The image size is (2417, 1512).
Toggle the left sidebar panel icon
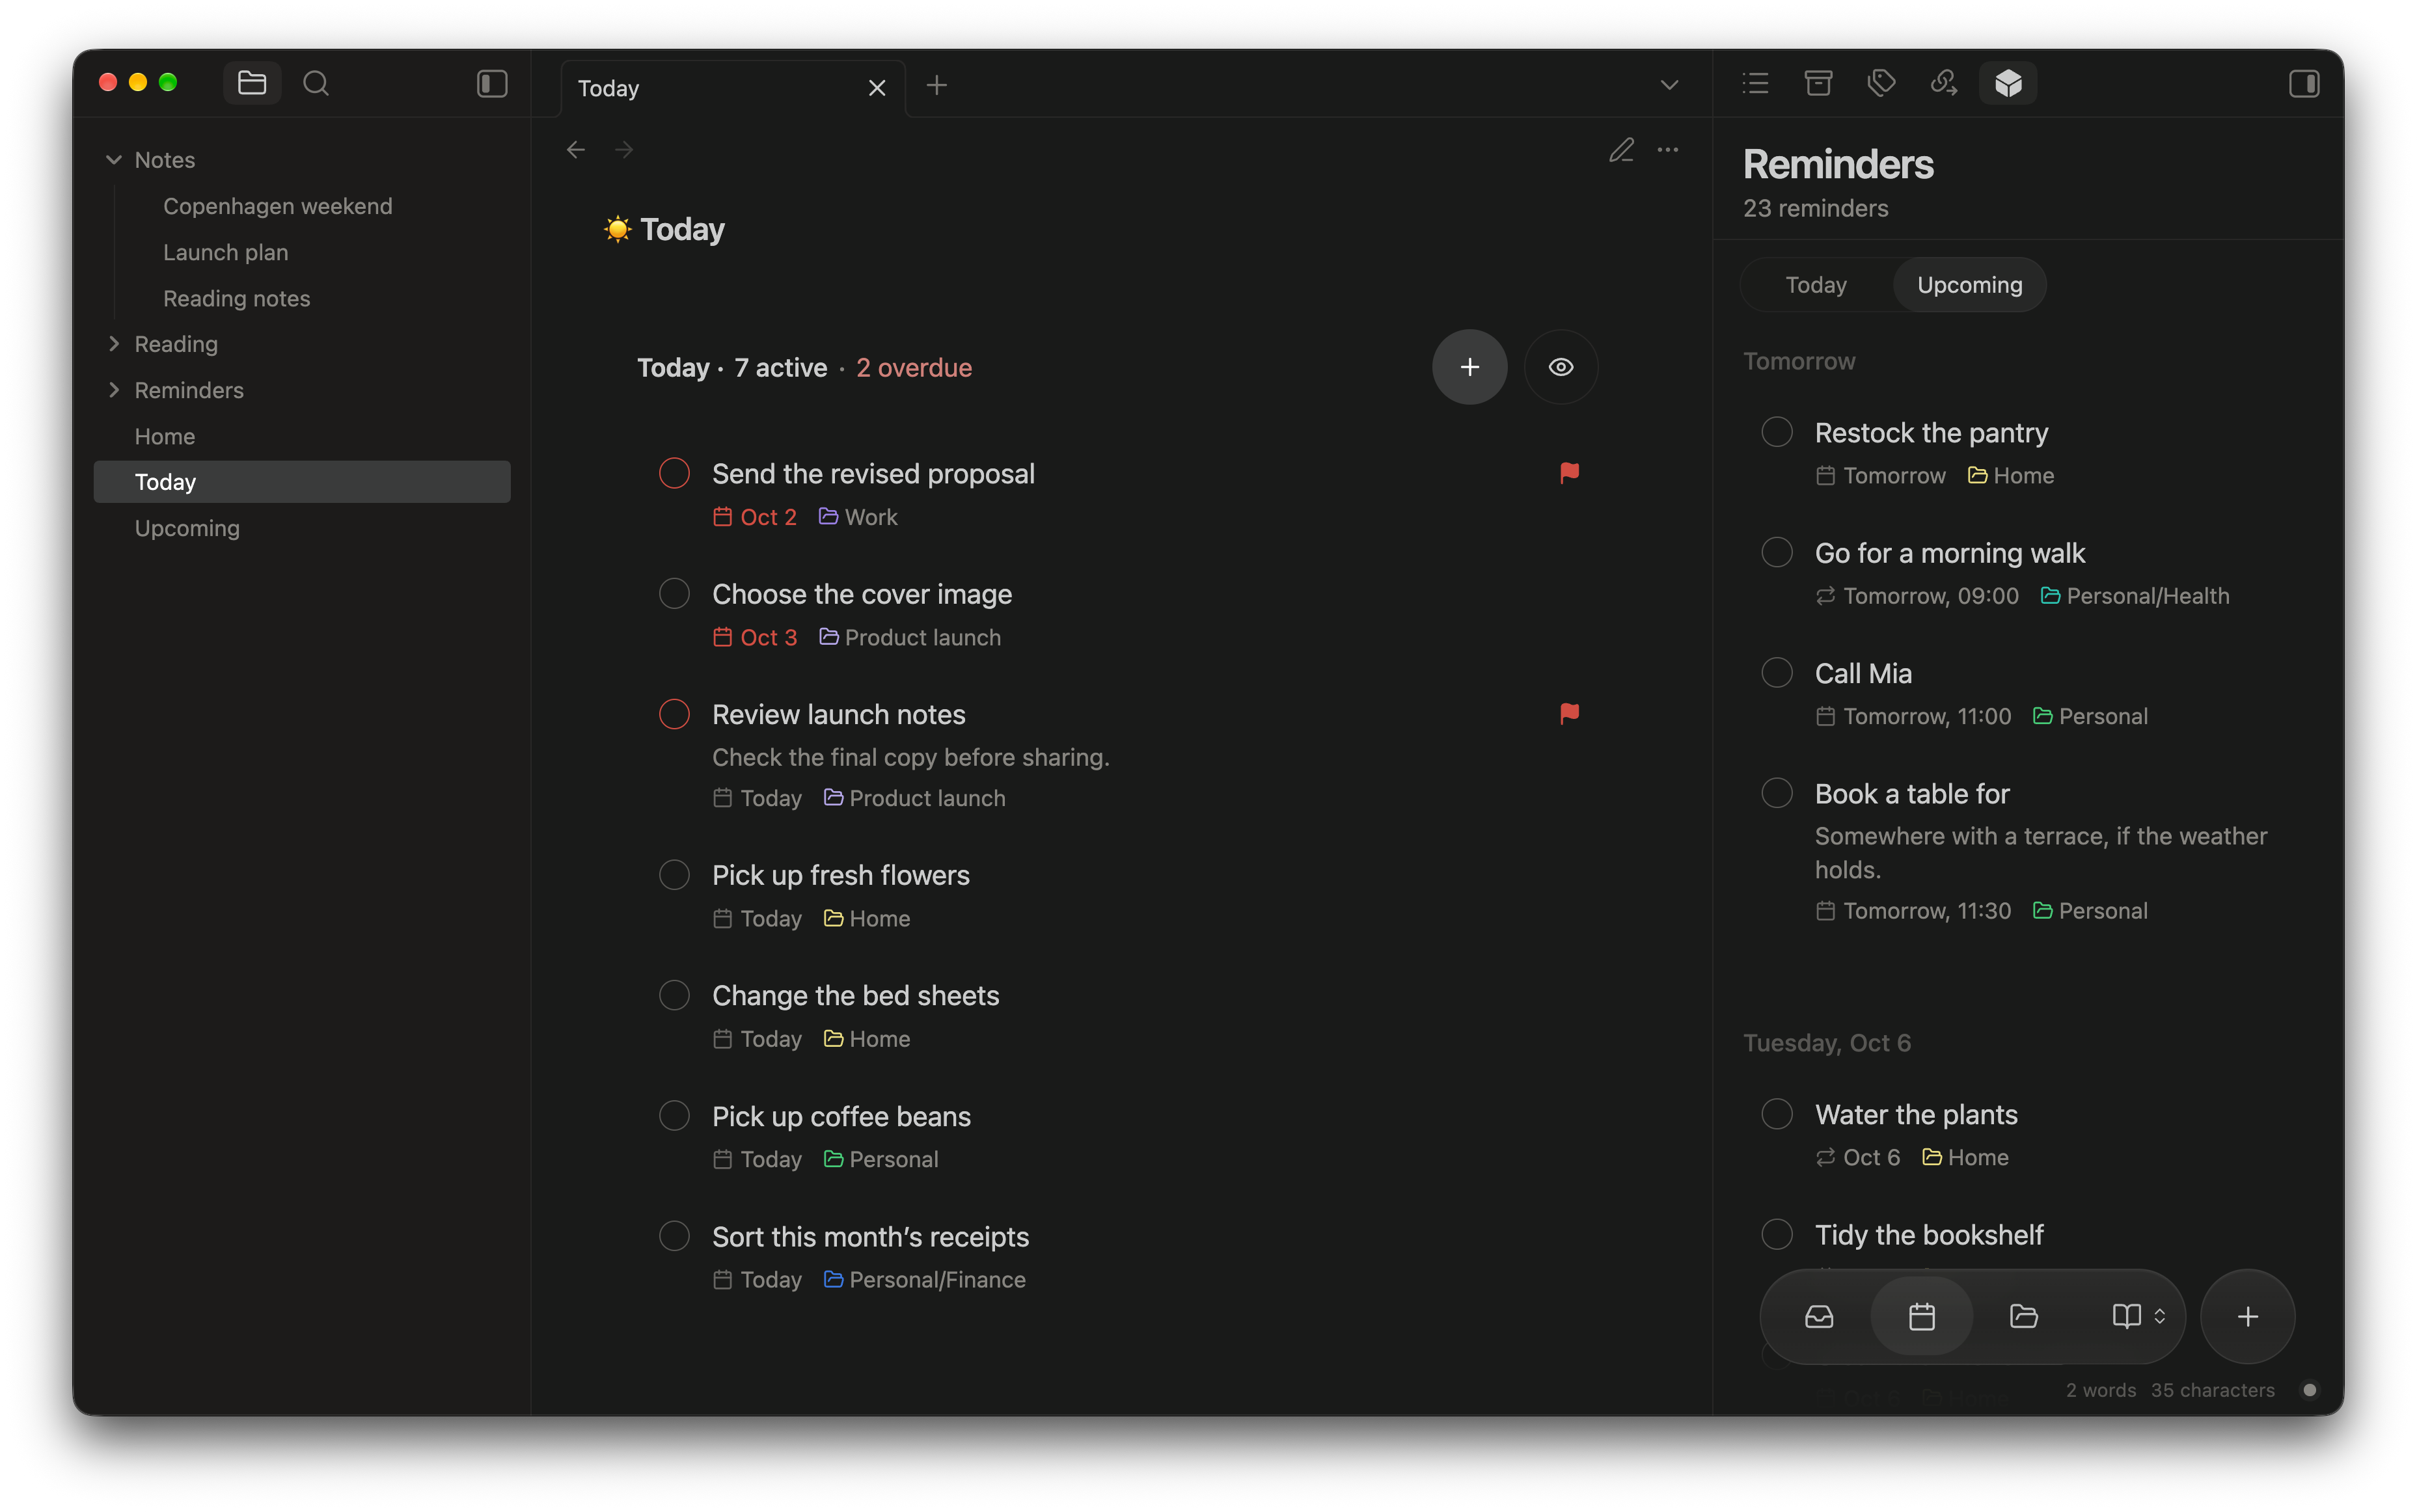[x=492, y=84]
